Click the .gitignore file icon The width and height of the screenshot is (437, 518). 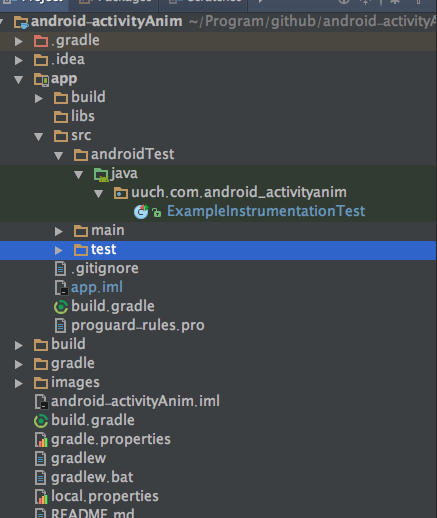60,269
